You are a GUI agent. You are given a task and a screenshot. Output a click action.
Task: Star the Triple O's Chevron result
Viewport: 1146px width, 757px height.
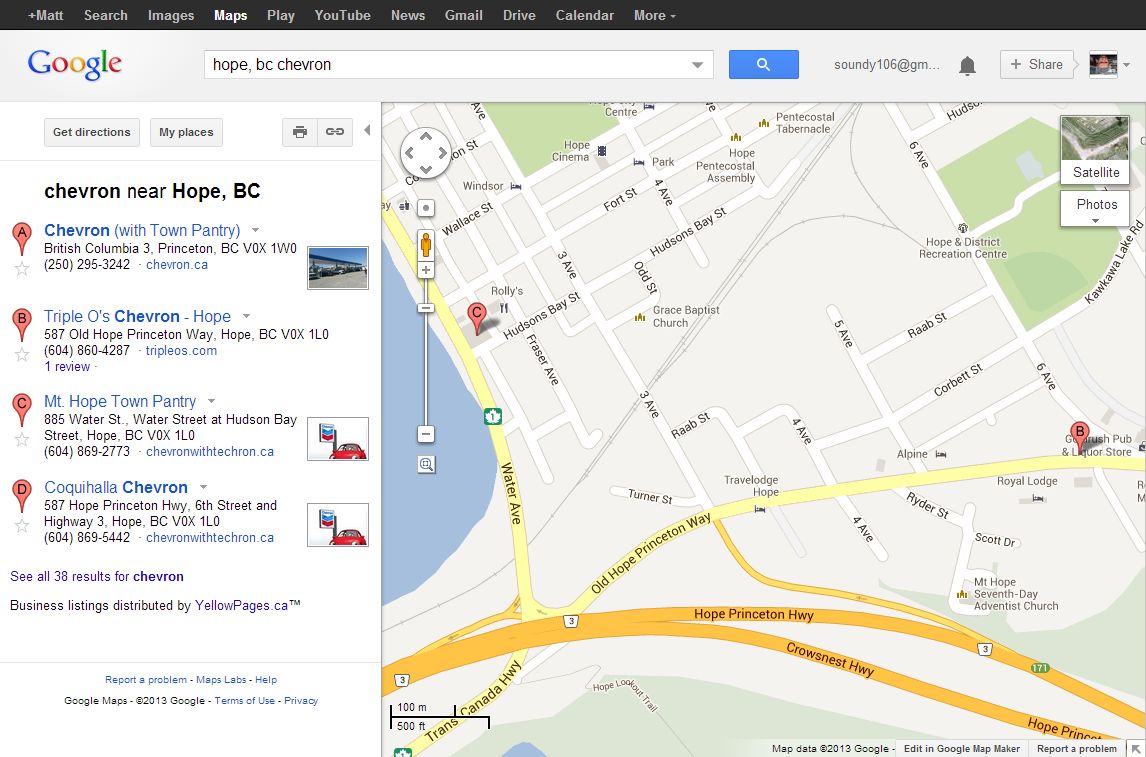pyautogui.click(x=22, y=354)
